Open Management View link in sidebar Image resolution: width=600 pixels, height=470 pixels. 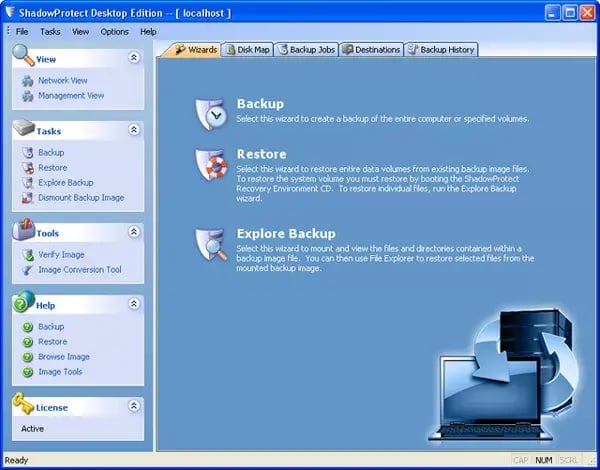tap(71, 96)
